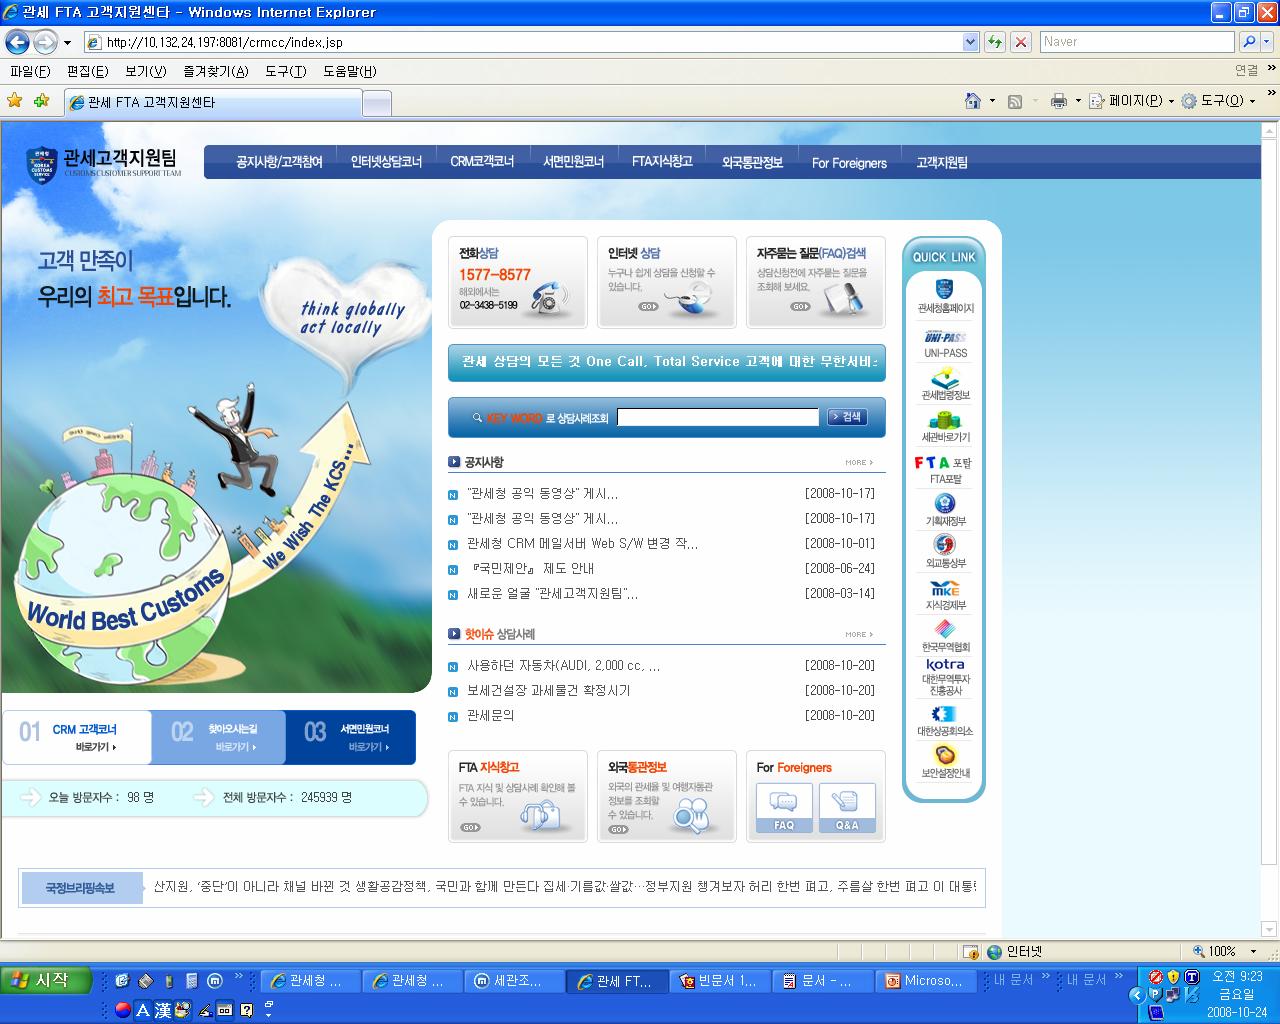Click the IE refresh page icon
This screenshot has height=1024, width=1280.
click(995, 42)
